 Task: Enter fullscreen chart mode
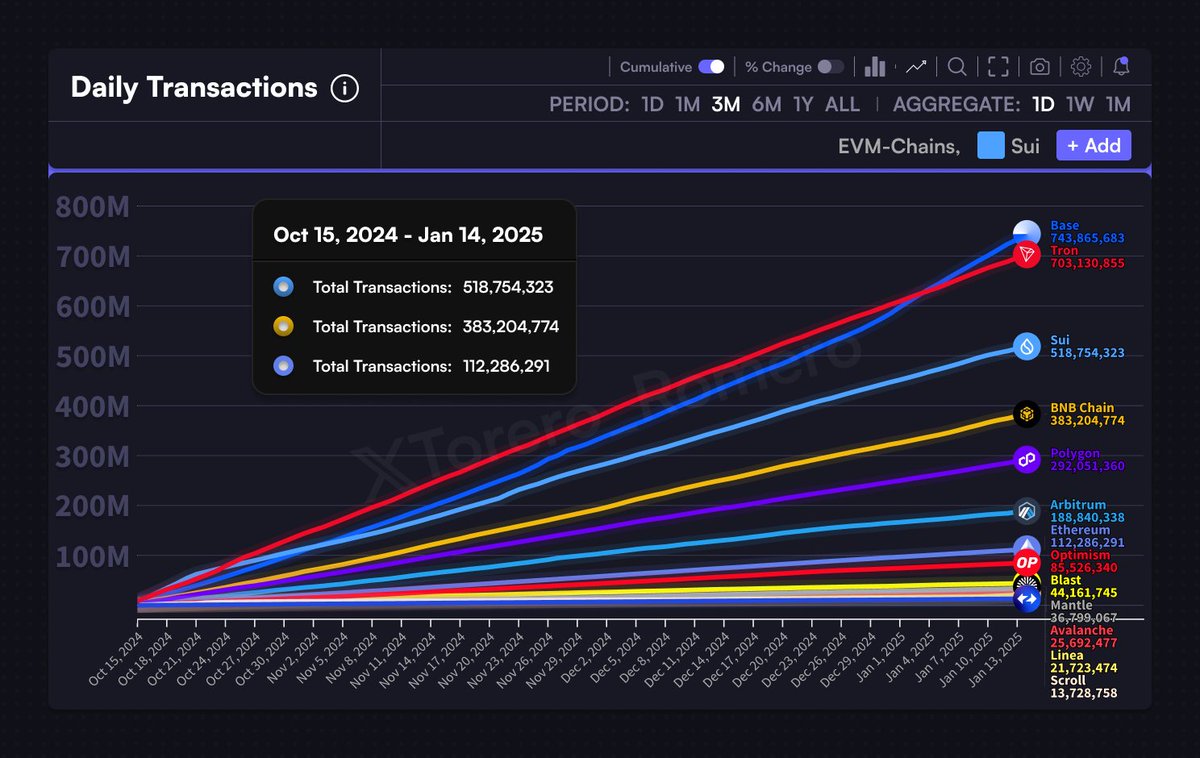[997, 66]
